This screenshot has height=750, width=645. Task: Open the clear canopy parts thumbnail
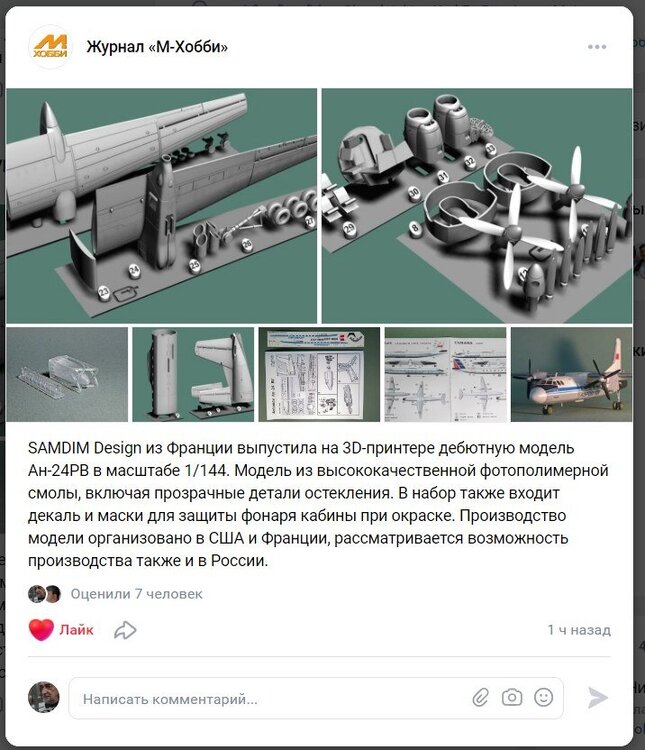tap(67, 375)
